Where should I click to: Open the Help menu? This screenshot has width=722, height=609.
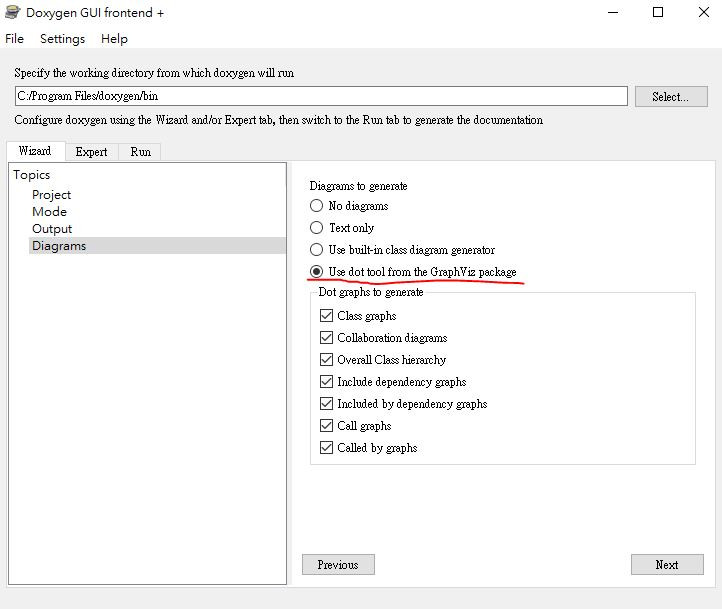[x=114, y=39]
